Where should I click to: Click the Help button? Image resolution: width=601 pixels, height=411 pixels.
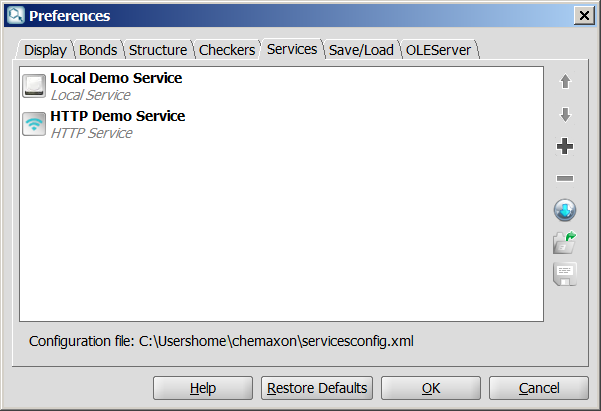coord(203,388)
